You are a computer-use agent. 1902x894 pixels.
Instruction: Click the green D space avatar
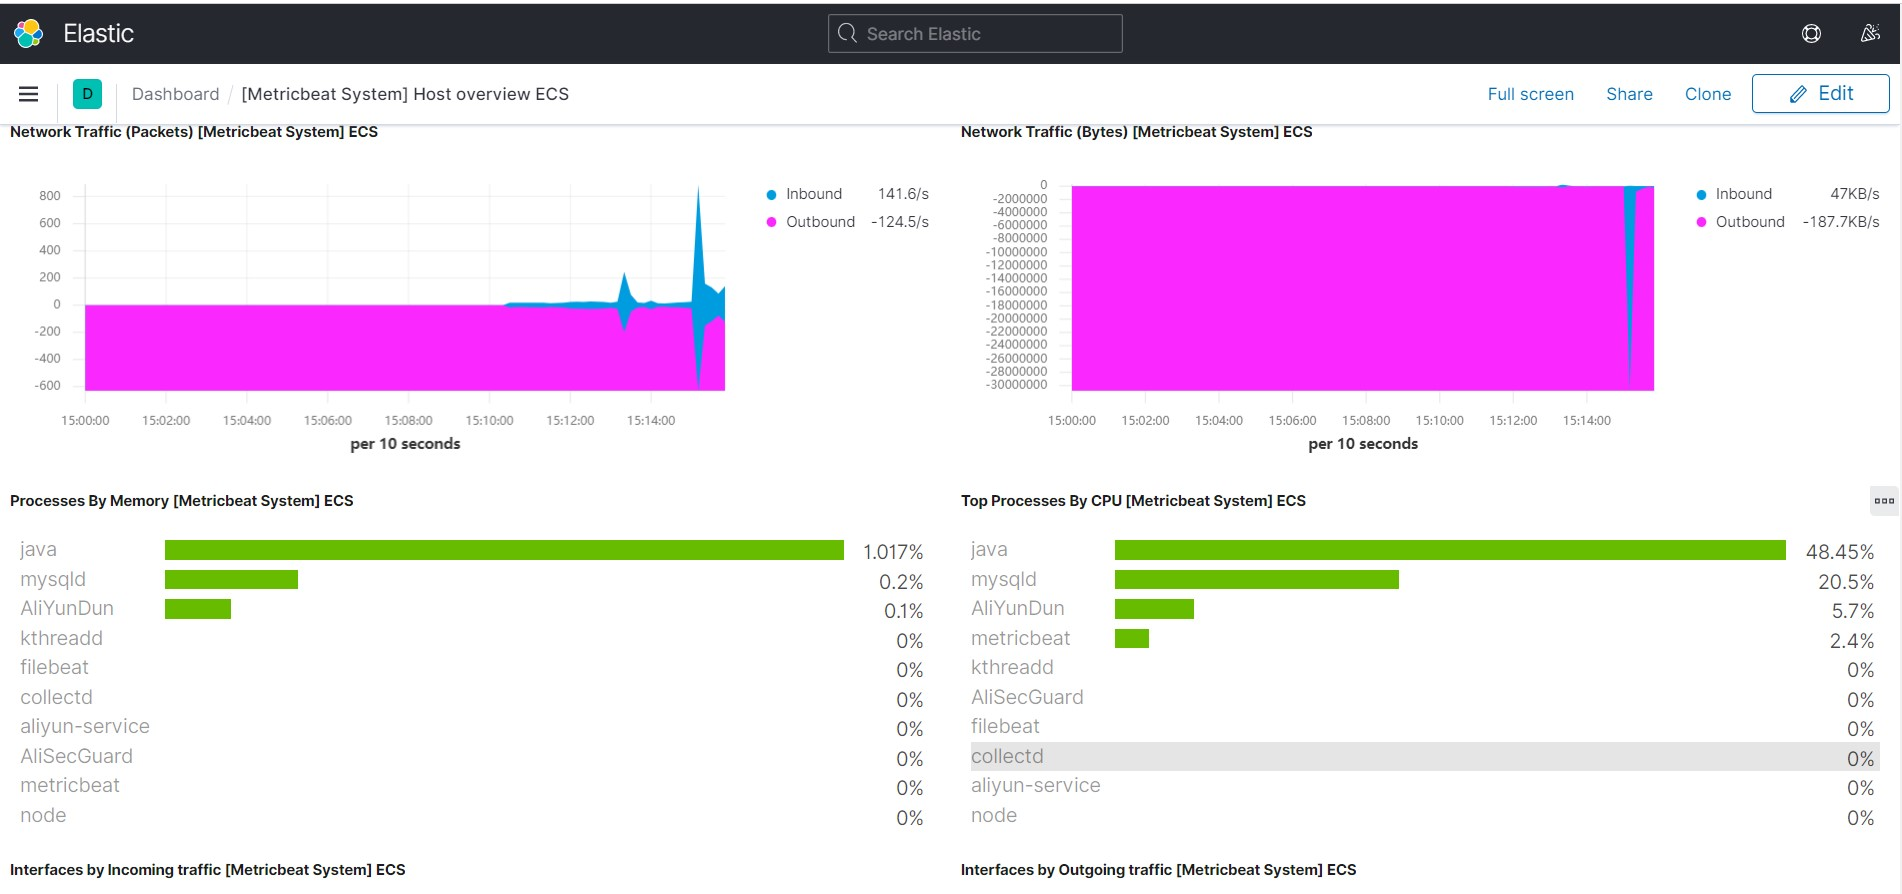(87, 94)
